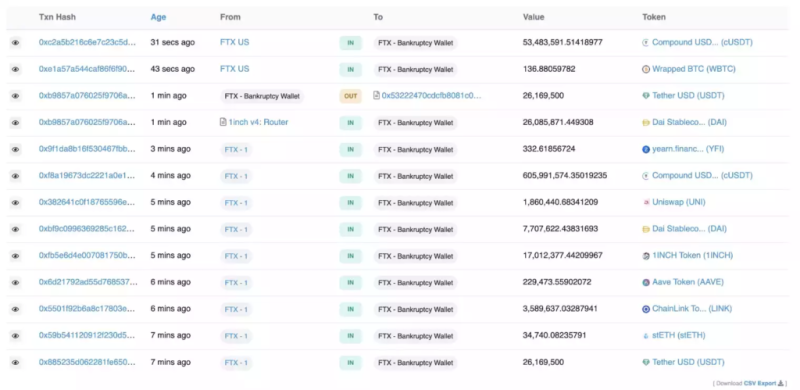Viewport: 800px width, 390px height.
Task: Click eye icon for 0xc2a5b216c6e7c23c5d row
Action: 15,43
